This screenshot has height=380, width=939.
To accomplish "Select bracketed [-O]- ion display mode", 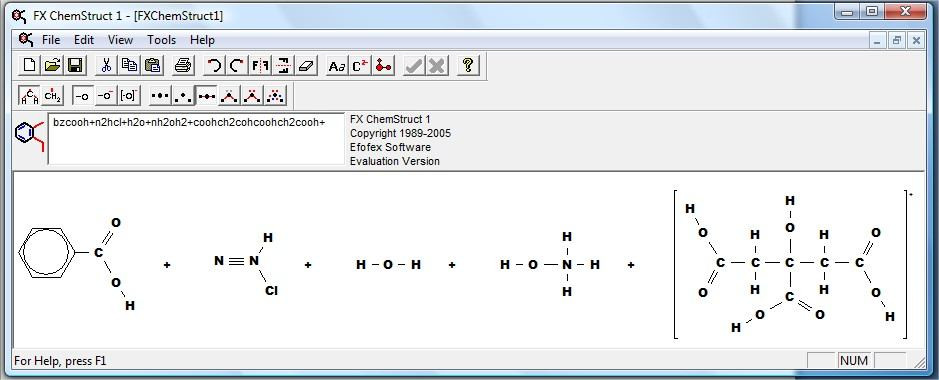I will coord(129,95).
